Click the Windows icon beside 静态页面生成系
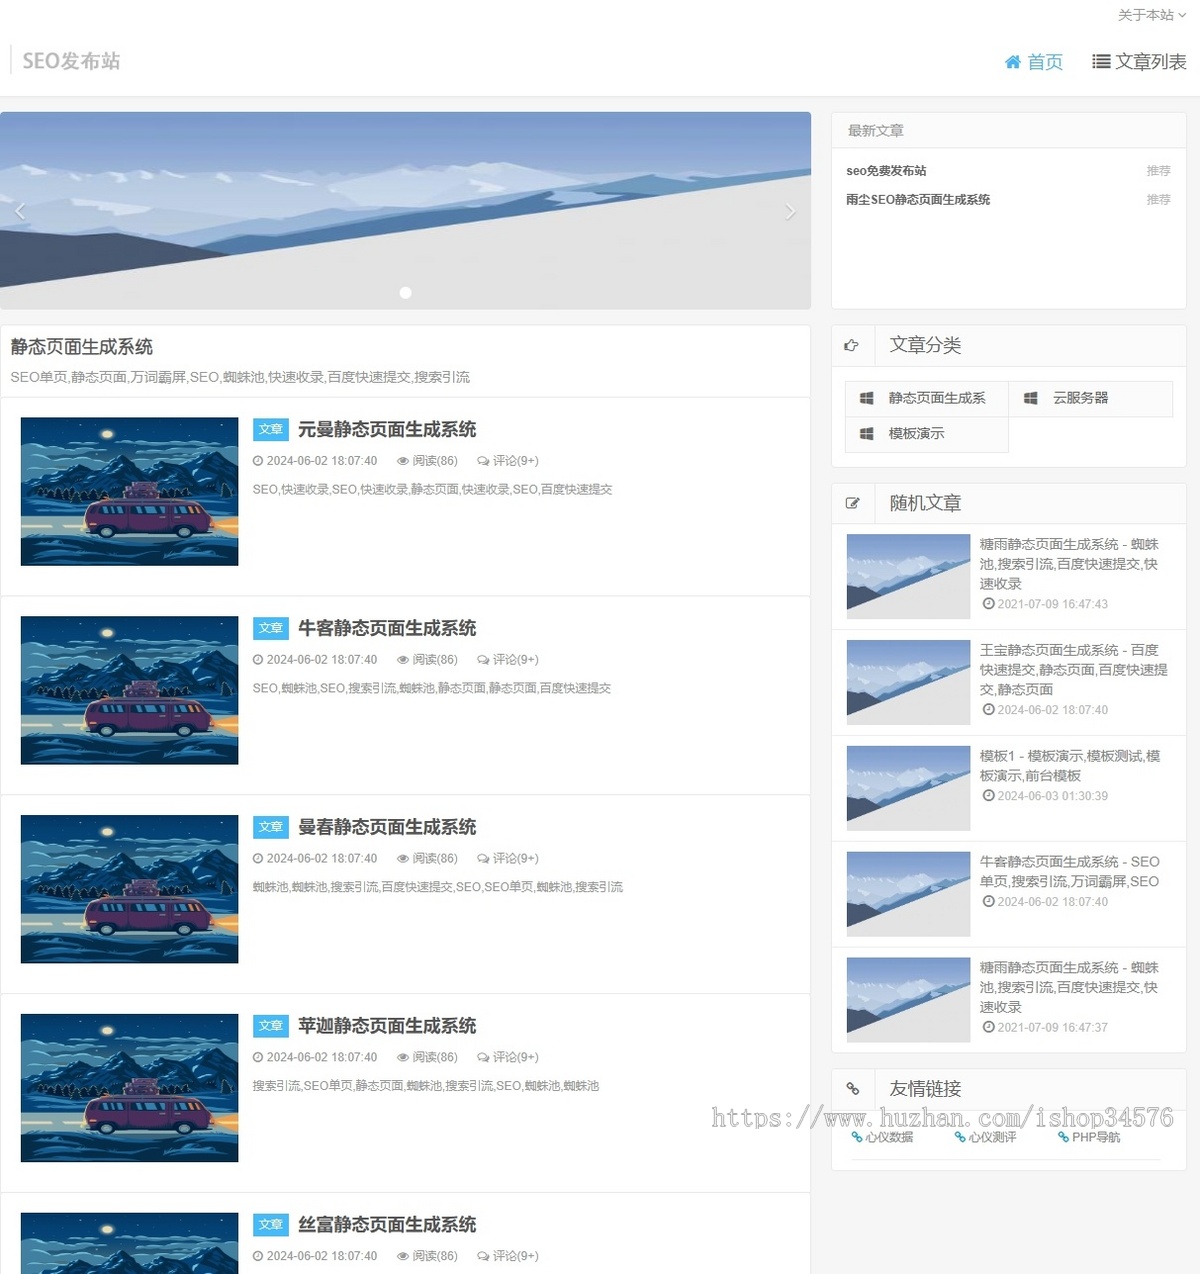Viewport: 1200px width, 1274px height. click(867, 399)
